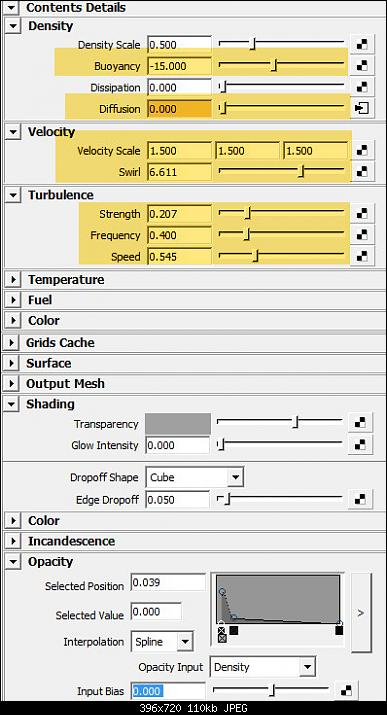This screenshot has width=387, height=715.
Task: Click the map button next to Transparency
Action: 360,423
